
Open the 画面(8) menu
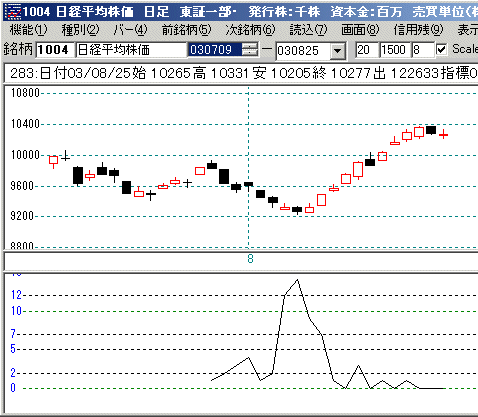[x=360, y=30]
